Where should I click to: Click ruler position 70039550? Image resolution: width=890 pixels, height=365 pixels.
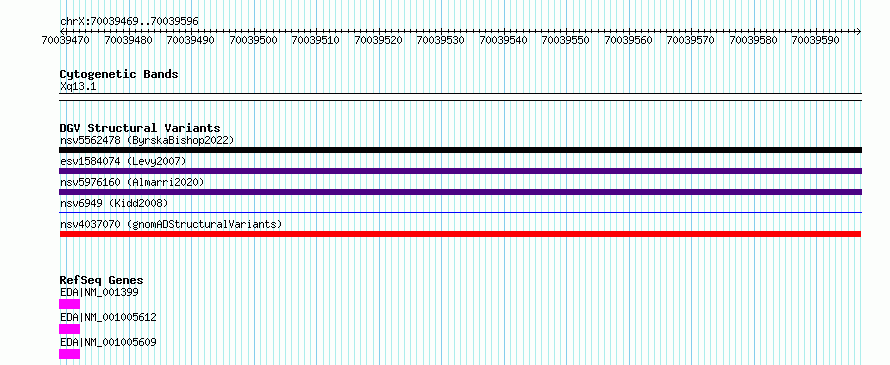coord(566,41)
